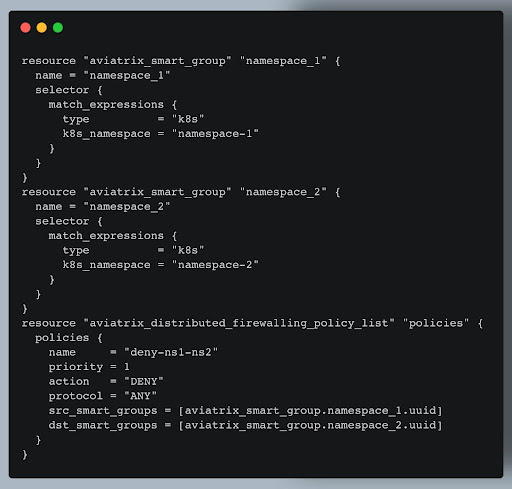Image resolution: width=512 pixels, height=489 pixels.
Task: Select the "DENY" action value
Action: tap(144, 381)
